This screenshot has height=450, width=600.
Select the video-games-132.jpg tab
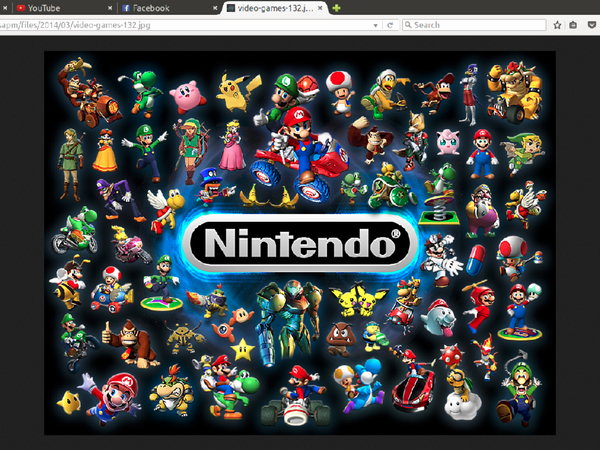(275, 8)
